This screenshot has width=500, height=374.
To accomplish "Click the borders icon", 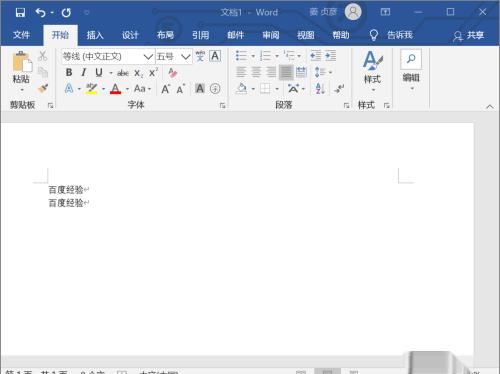I will pyautogui.click(x=265, y=89).
